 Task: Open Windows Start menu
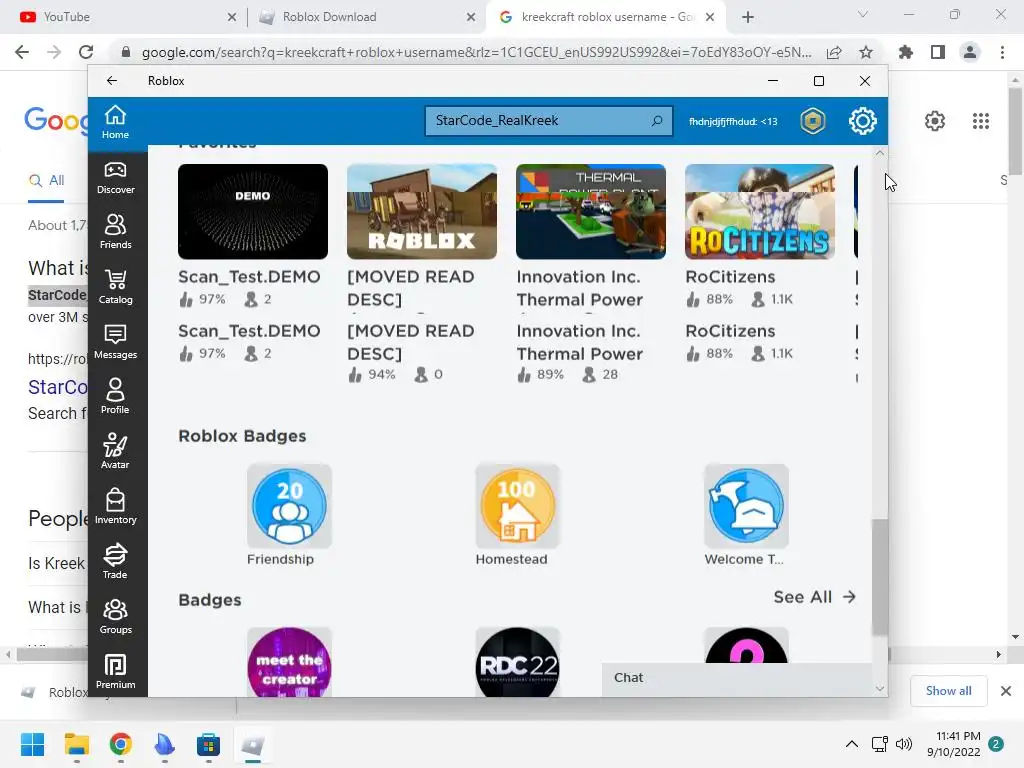pos(32,744)
